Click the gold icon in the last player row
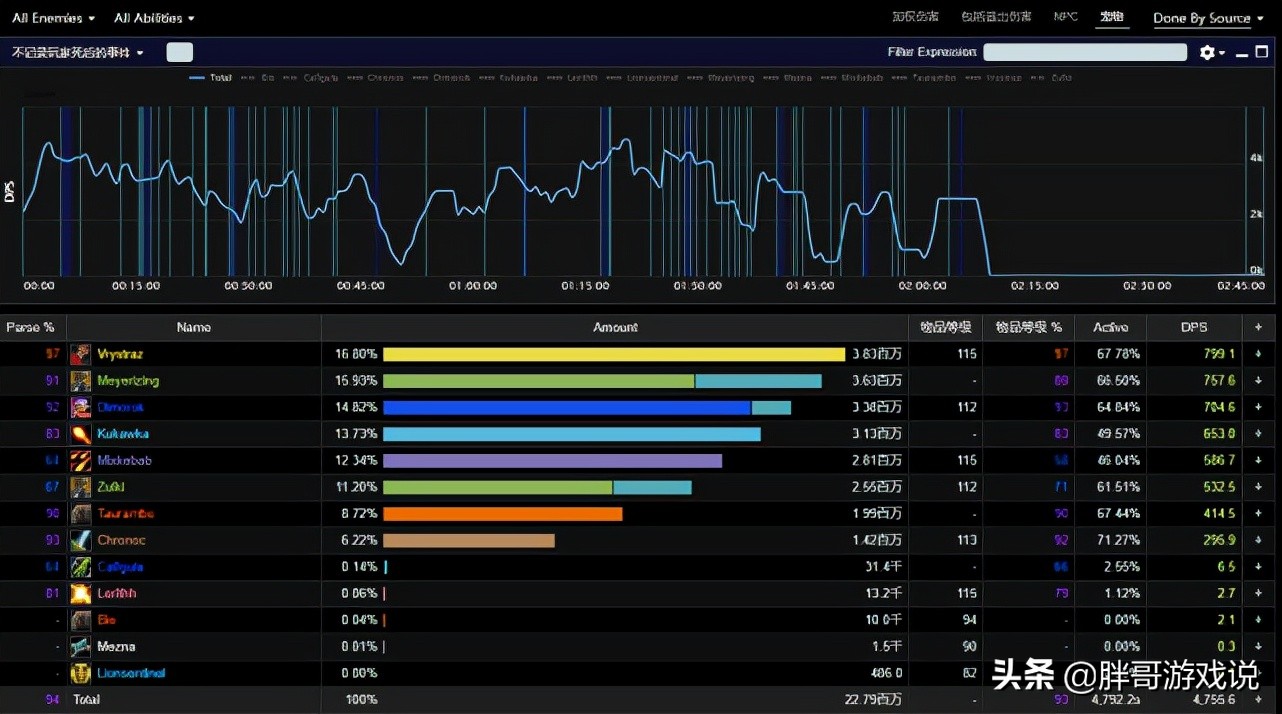Viewport: 1282px width, 714px height. point(80,673)
